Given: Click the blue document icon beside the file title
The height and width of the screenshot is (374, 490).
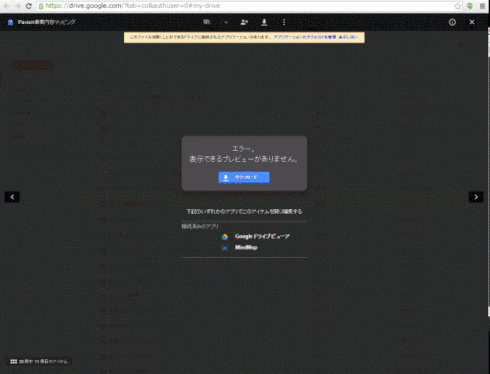Looking at the screenshot, I should 11,22.
